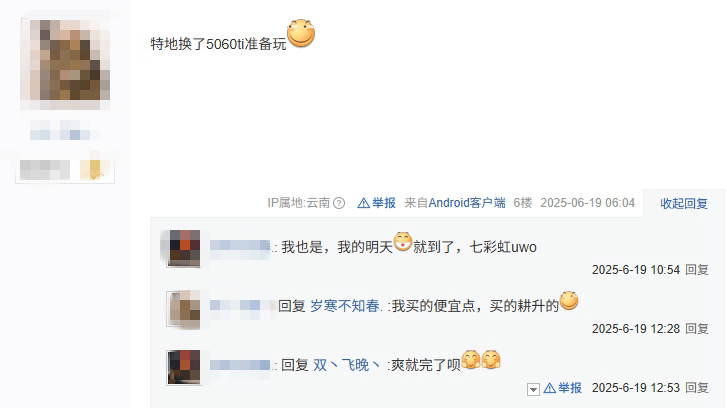Viewport: 727px width, 408px height.
Task: Click 回复 next to 12:53 timestamp
Action: pyautogui.click(x=697, y=388)
